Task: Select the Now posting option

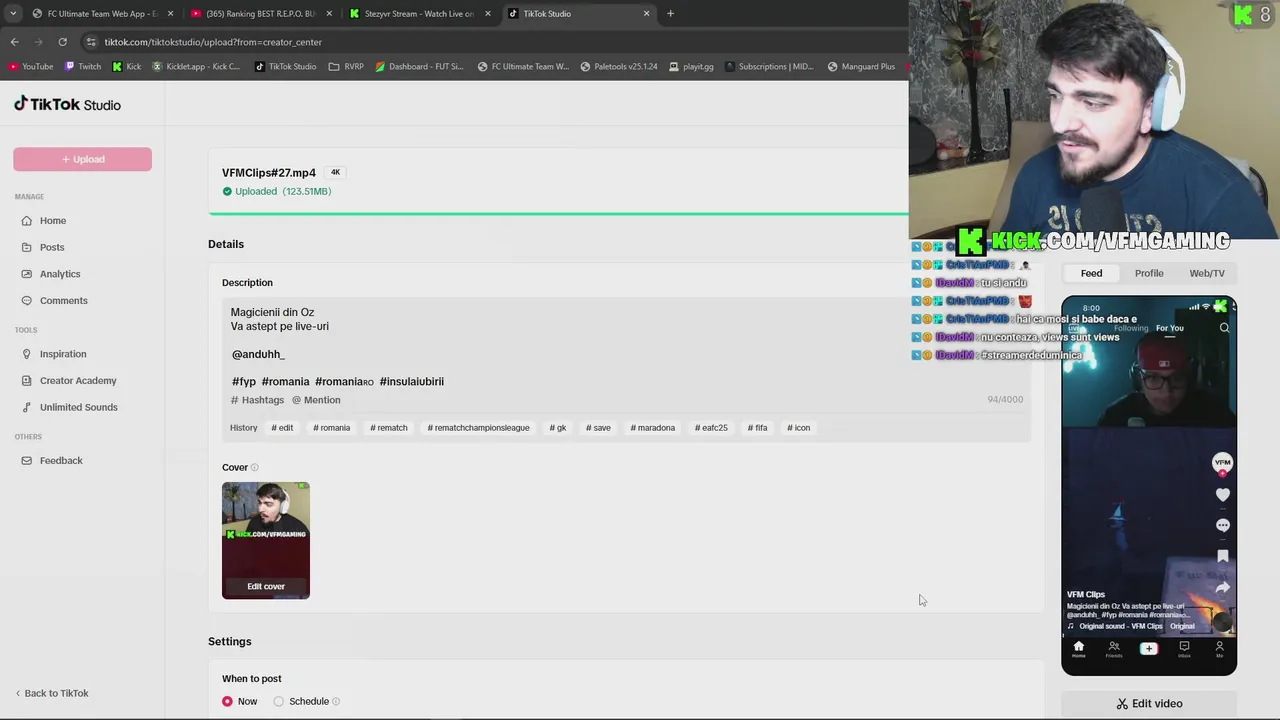Action: pyautogui.click(x=228, y=702)
